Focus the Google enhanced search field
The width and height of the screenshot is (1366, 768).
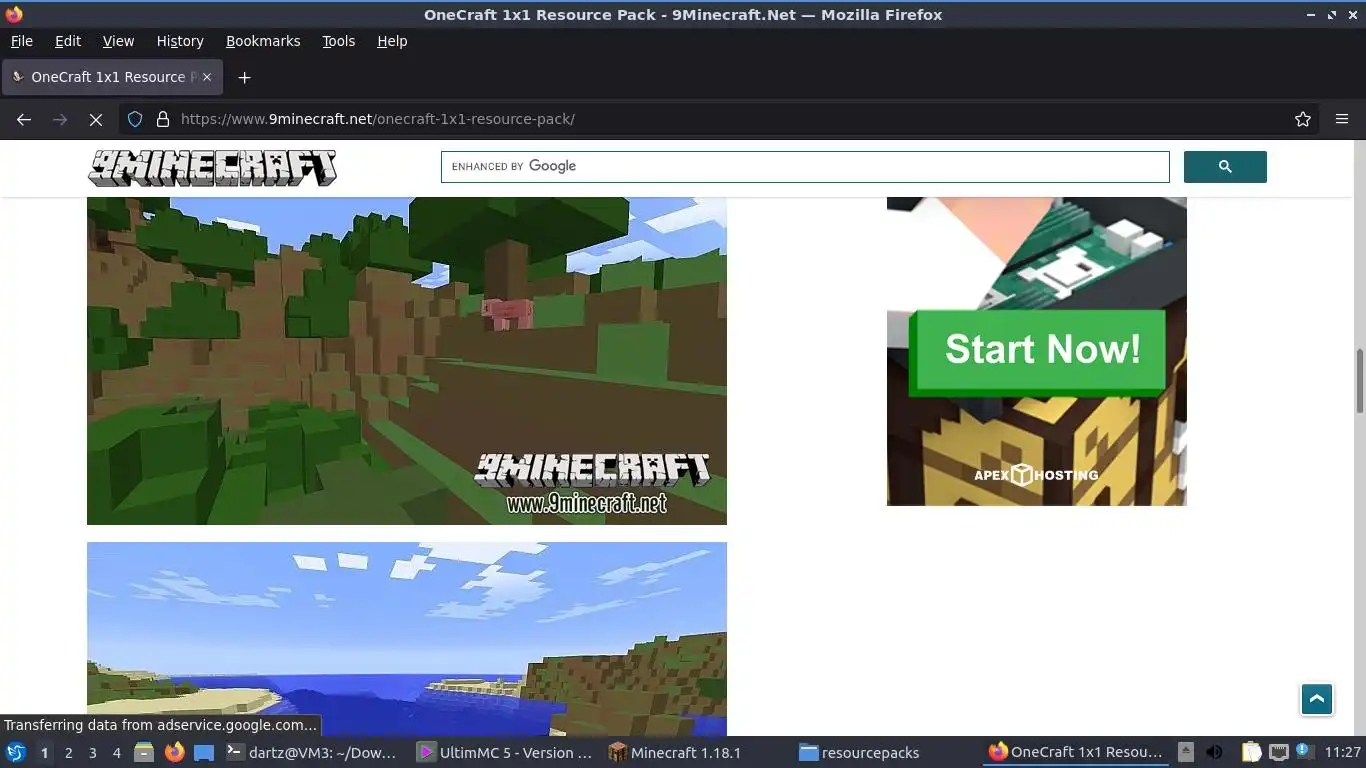(x=805, y=167)
